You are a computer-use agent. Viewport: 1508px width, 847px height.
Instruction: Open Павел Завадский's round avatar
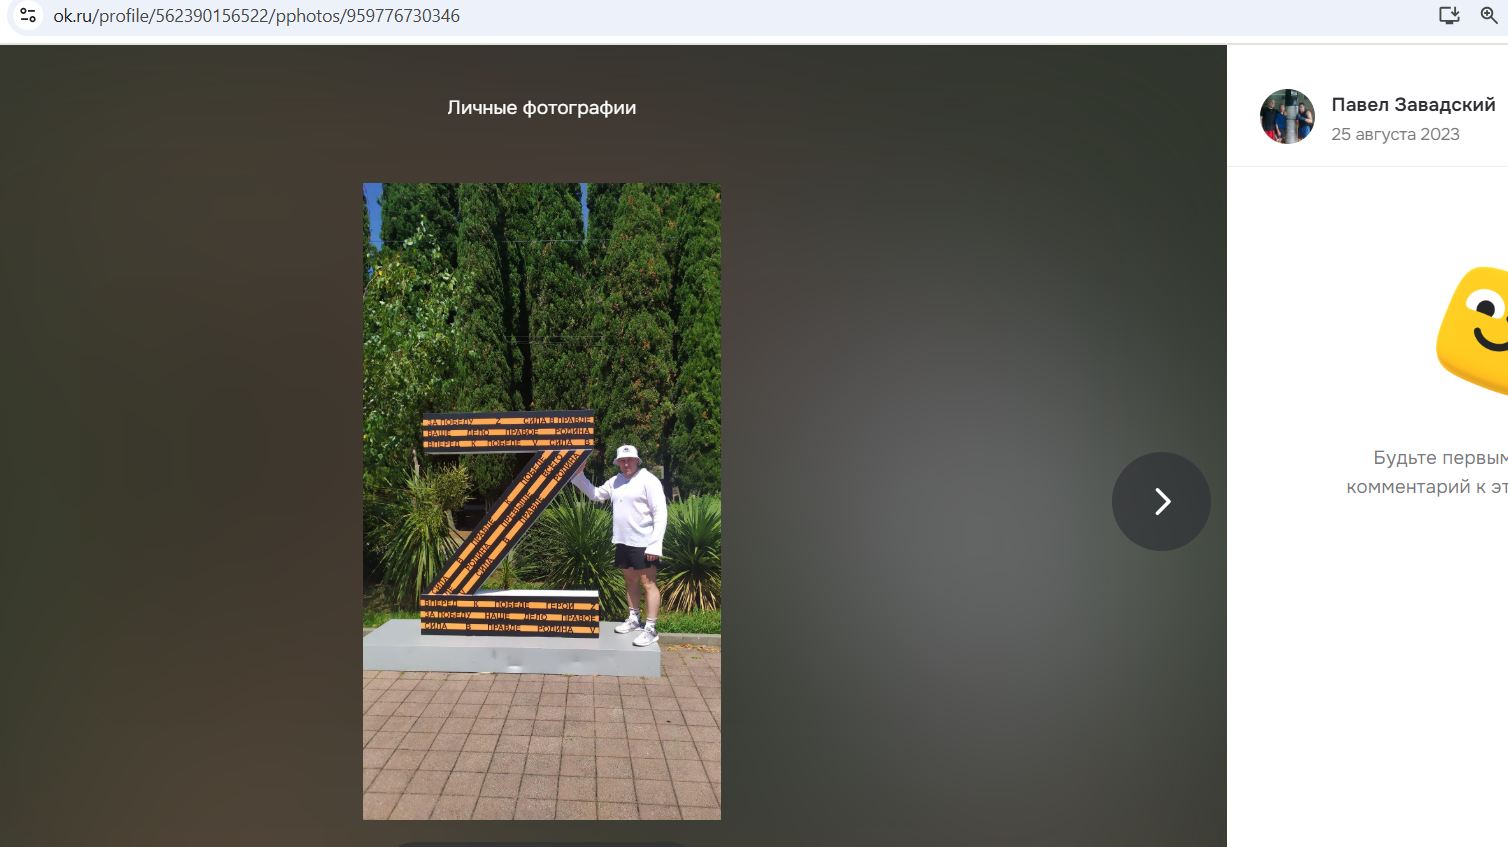(1287, 116)
